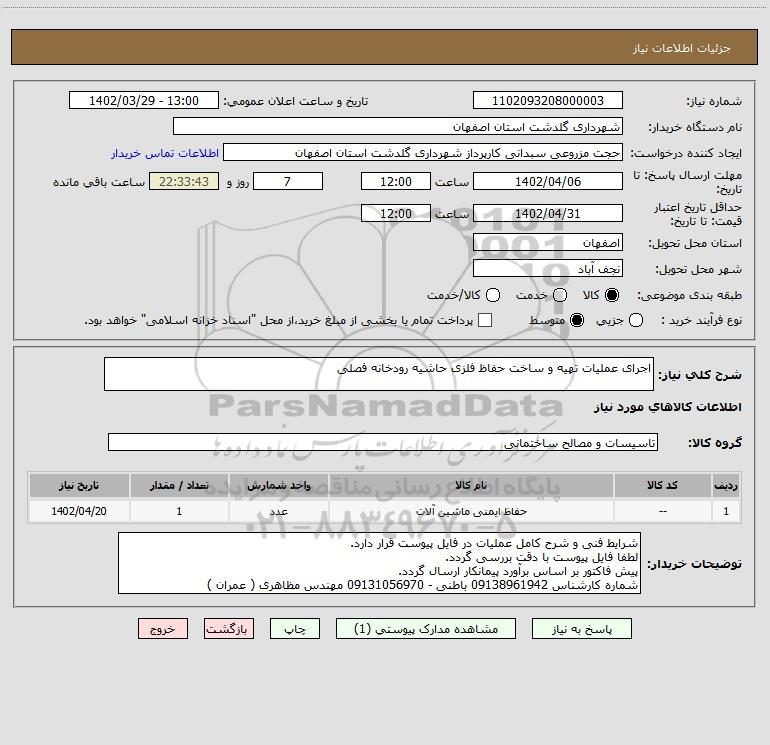Select the کالا radio button

(612, 295)
